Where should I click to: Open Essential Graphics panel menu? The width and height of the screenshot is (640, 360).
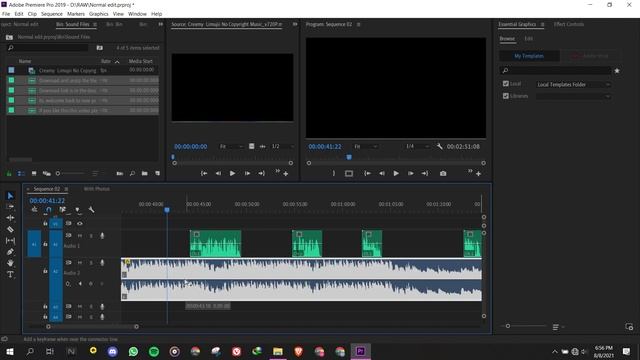[x=542, y=24]
